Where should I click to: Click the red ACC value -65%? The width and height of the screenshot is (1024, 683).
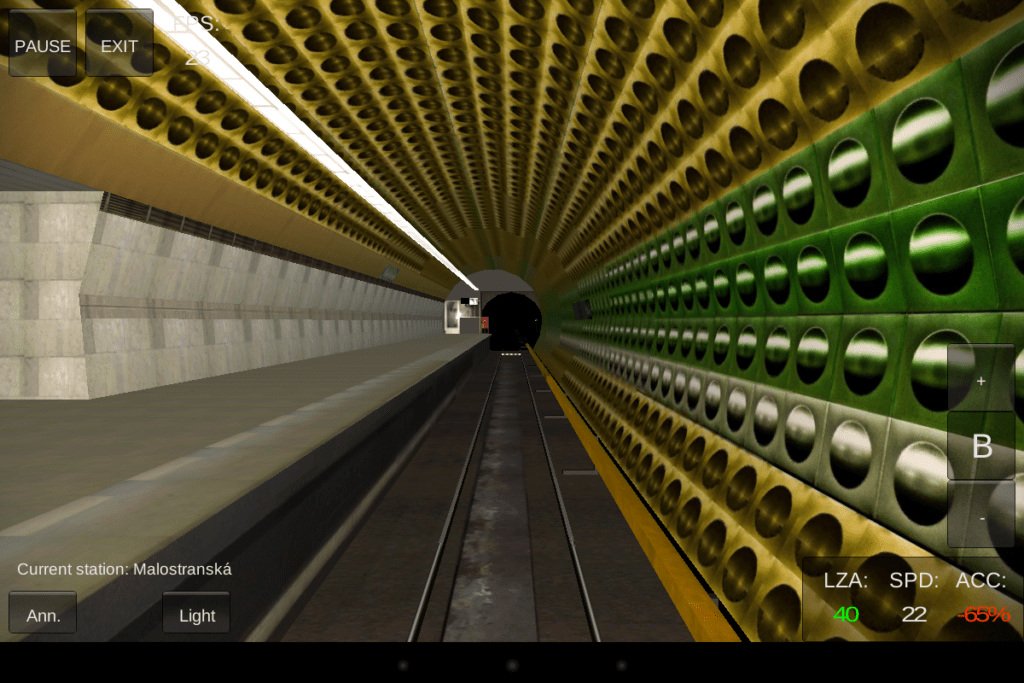[x=983, y=614]
